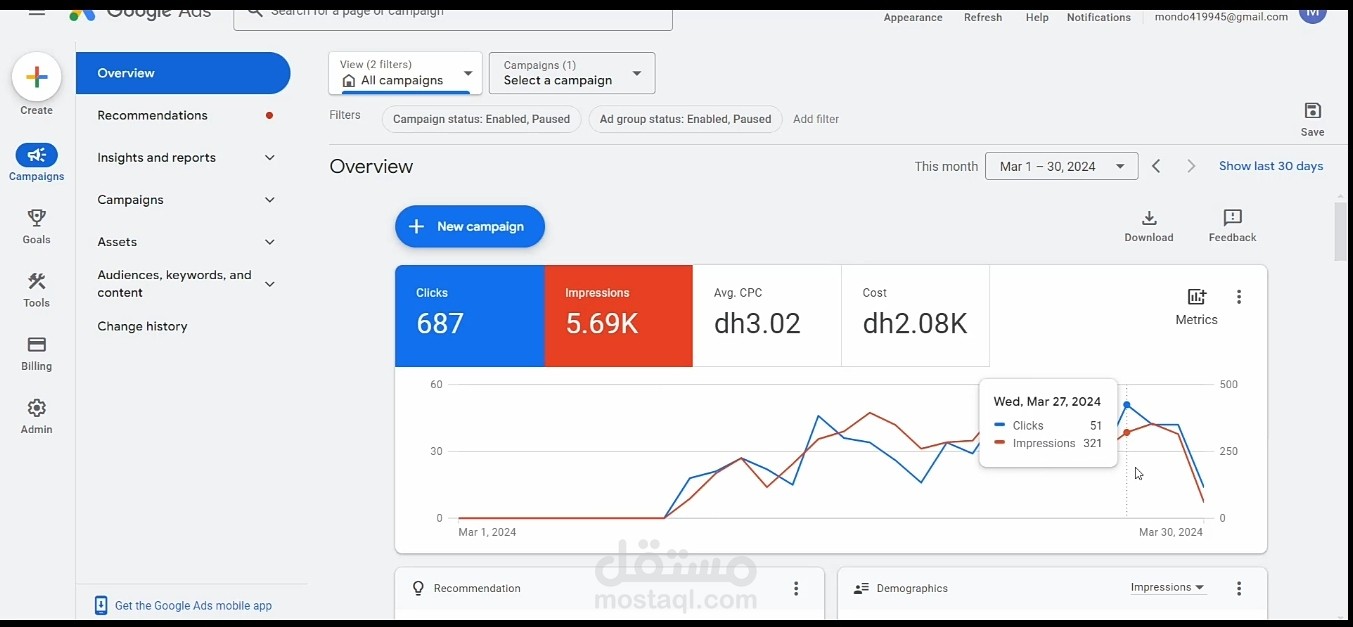The width and height of the screenshot is (1353, 627).
Task: Open the Mar 1 – 30, 2024 date picker
Action: [1061, 166]
